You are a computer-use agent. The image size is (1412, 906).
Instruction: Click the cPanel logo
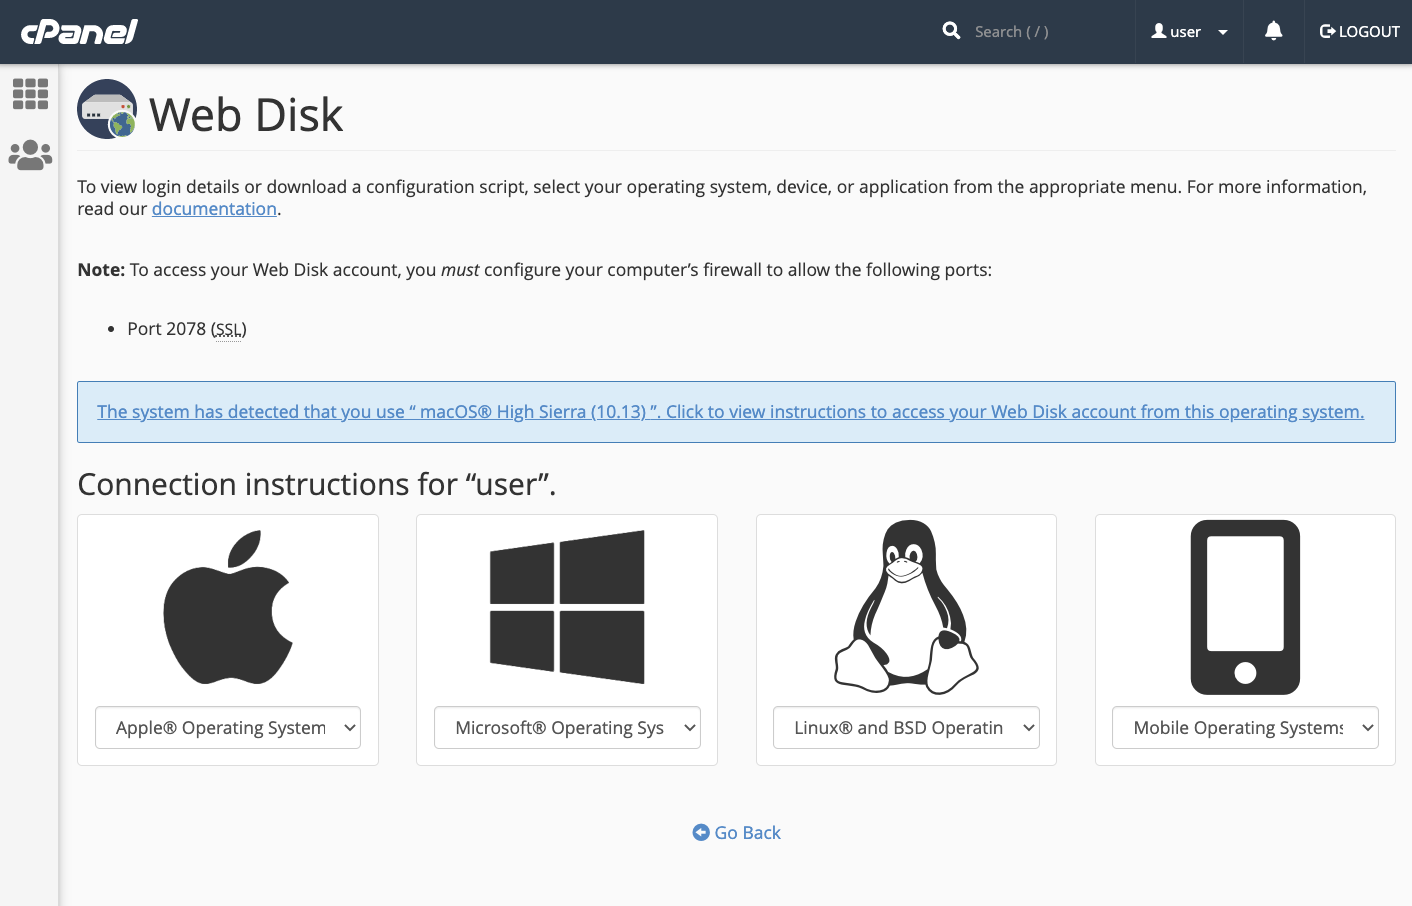point(79,32)
